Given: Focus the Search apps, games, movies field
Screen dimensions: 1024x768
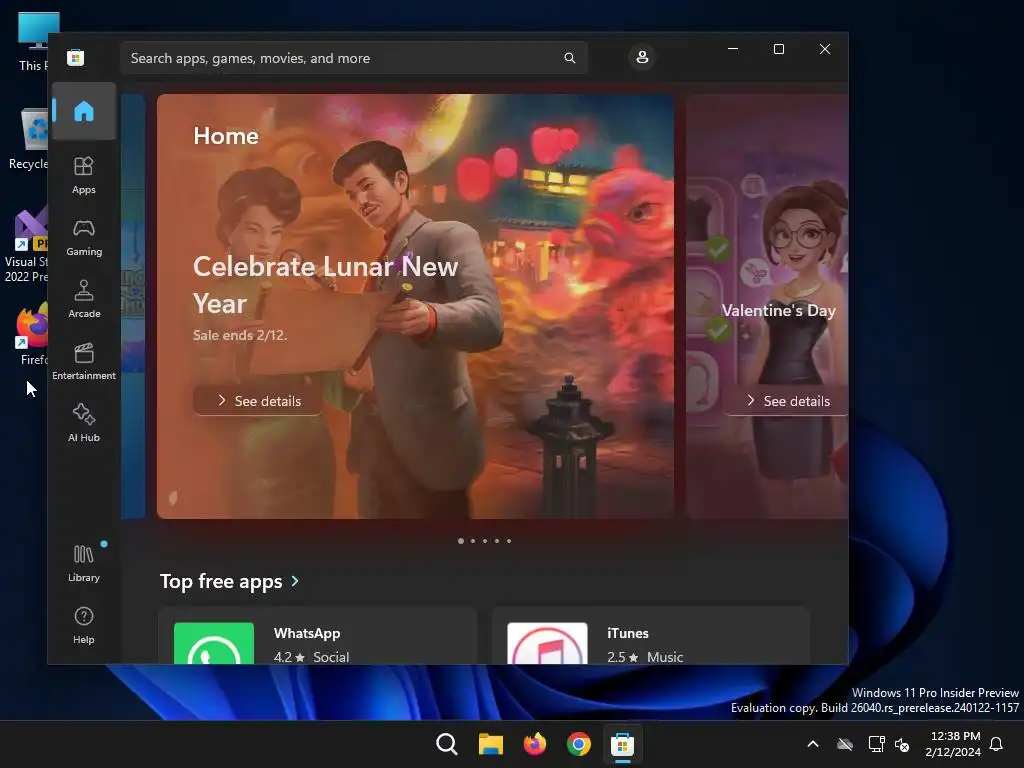Looking at the screenshot, I should 354,58.
